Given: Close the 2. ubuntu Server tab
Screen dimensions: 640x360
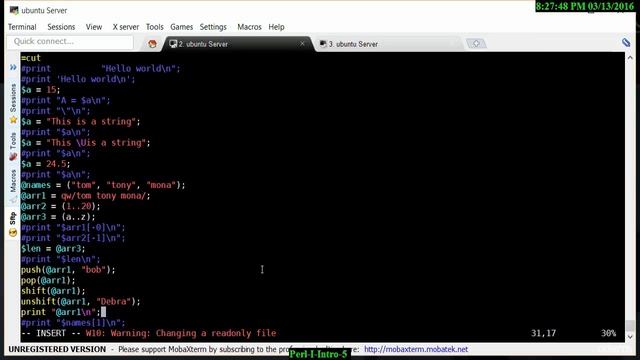Looking at the screenshot, I should 302,43.
